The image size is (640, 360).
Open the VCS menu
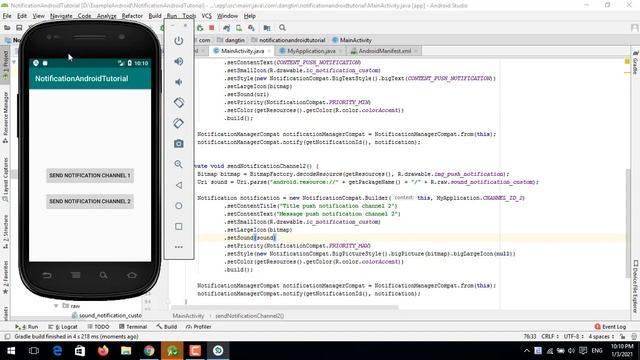click(x=207, y=16)
